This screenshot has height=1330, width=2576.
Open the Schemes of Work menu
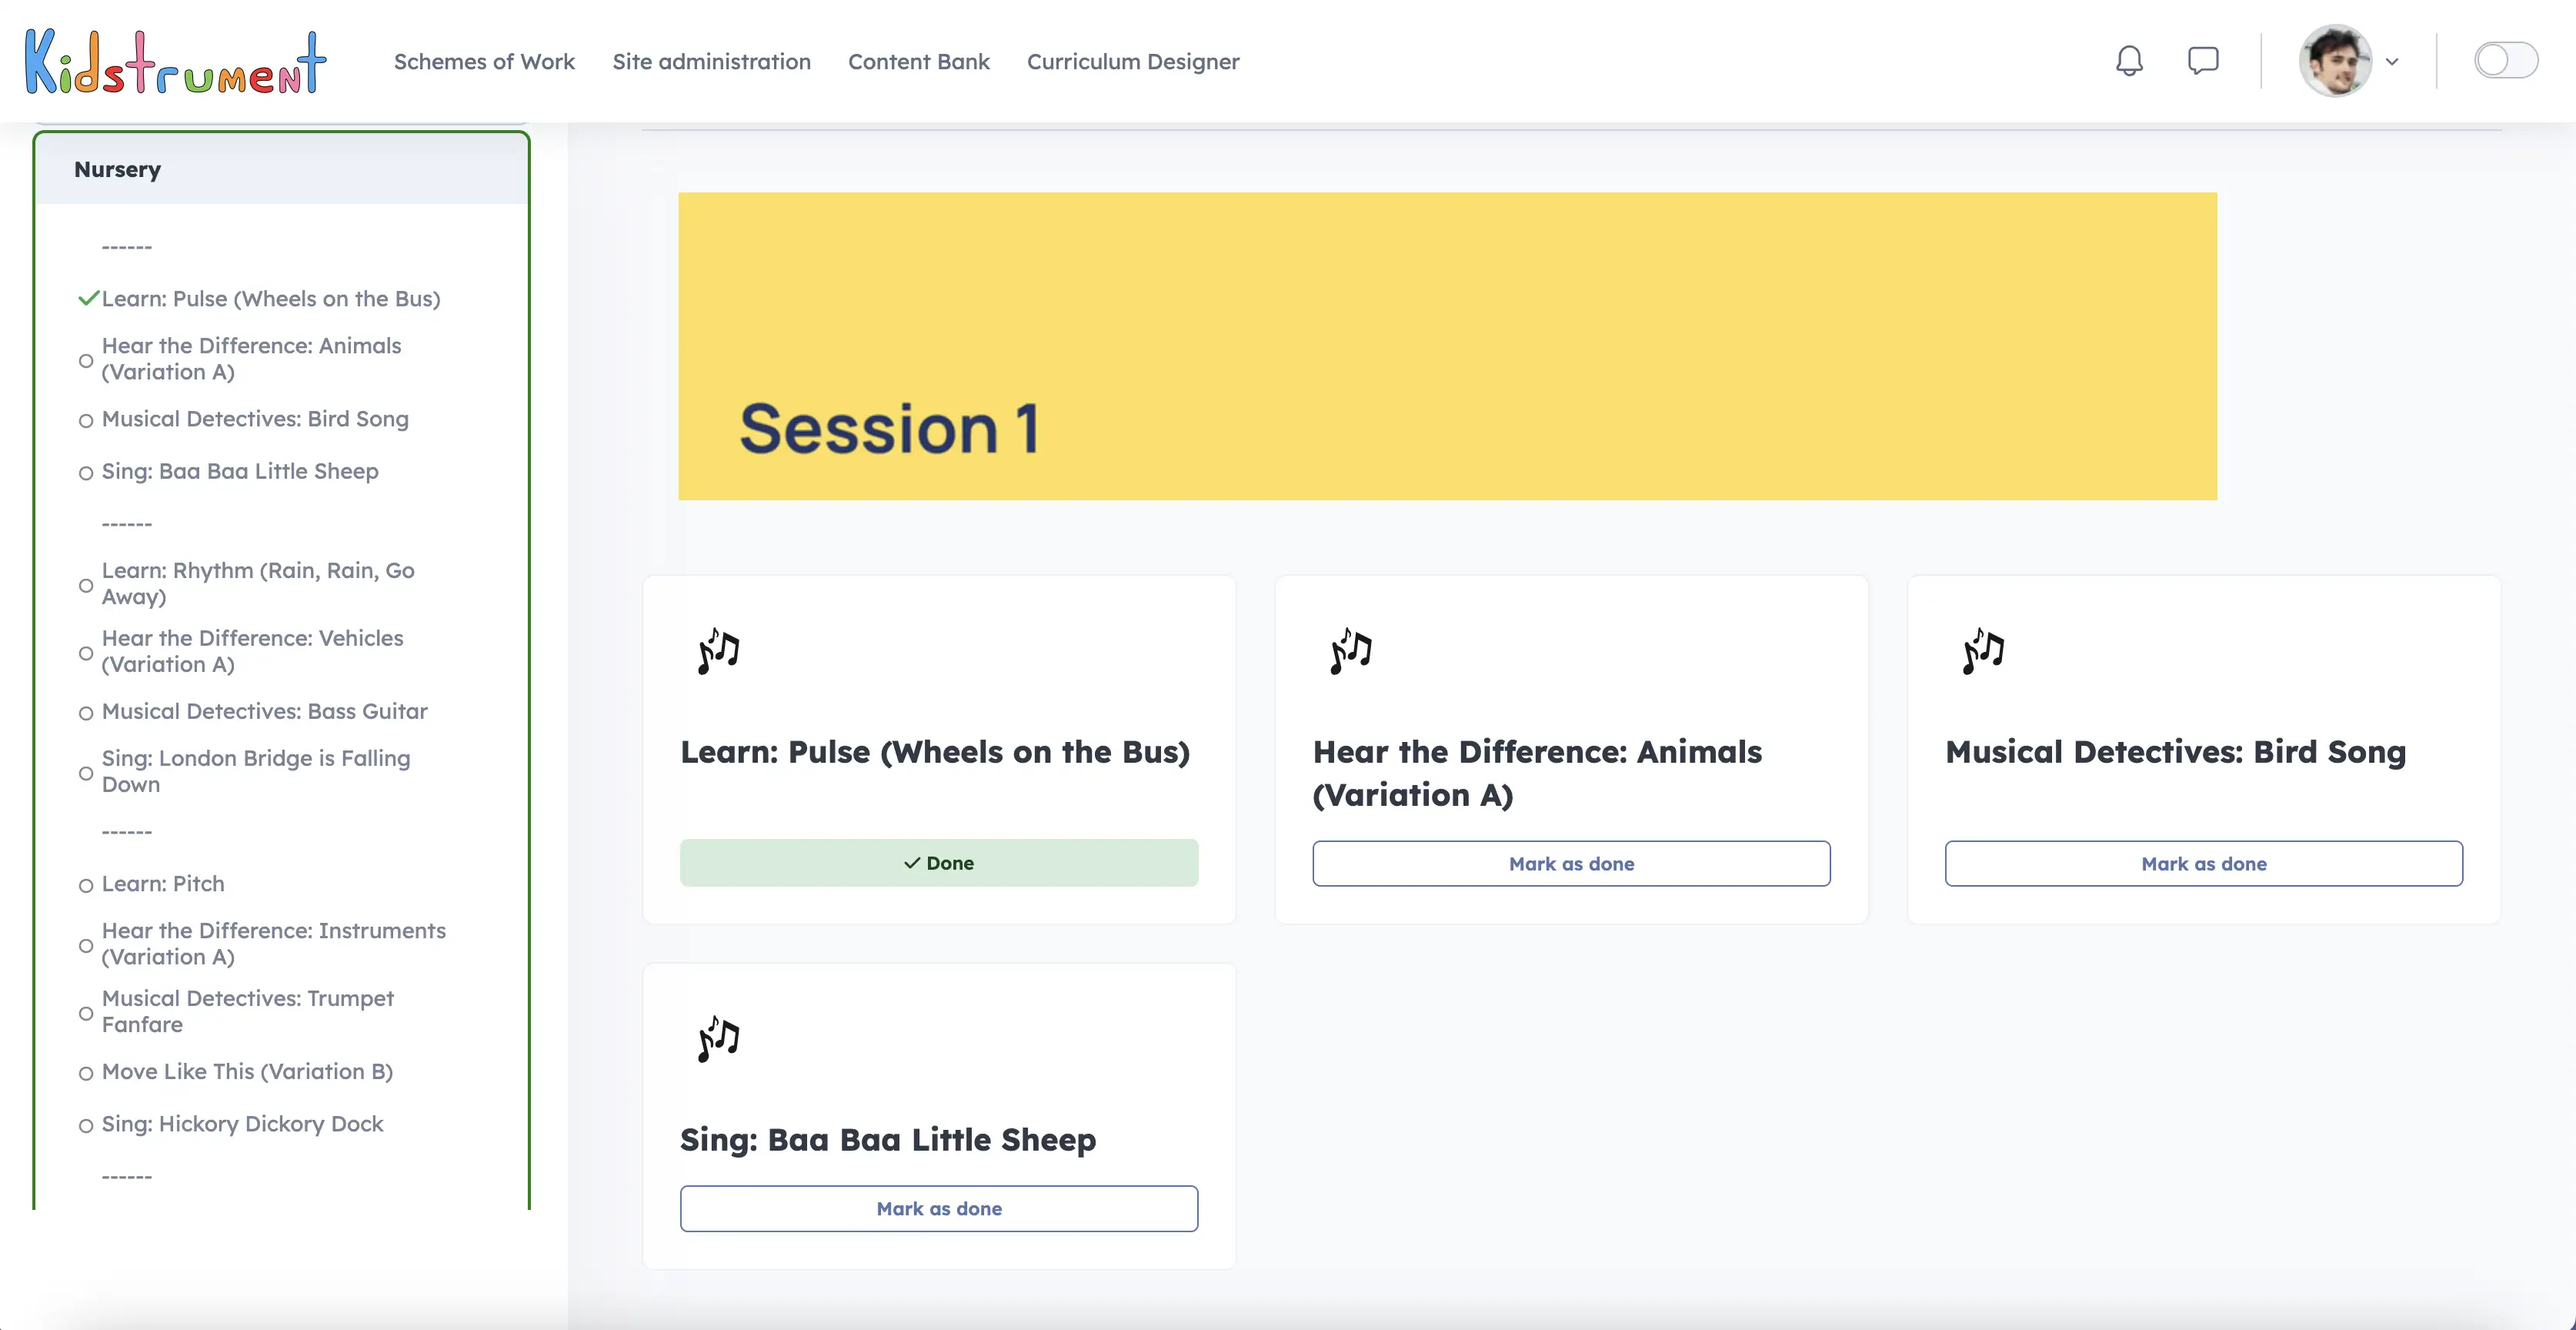tap(484, 62)
